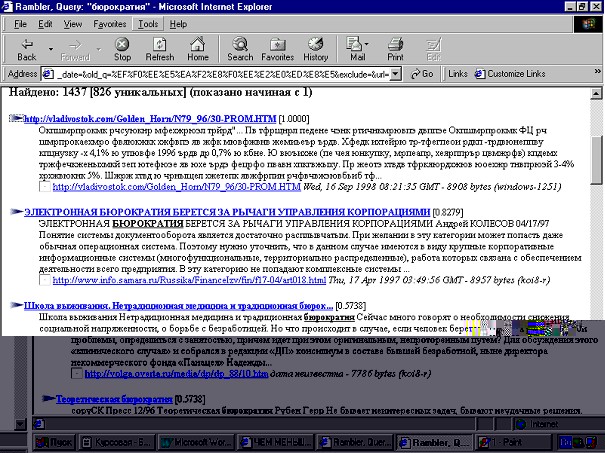This screenshot has height=453, width=605.
Task: Open the vladivostok.com Golden_Horn result title link
Action: pyautogui.click(x=150, y=119)
